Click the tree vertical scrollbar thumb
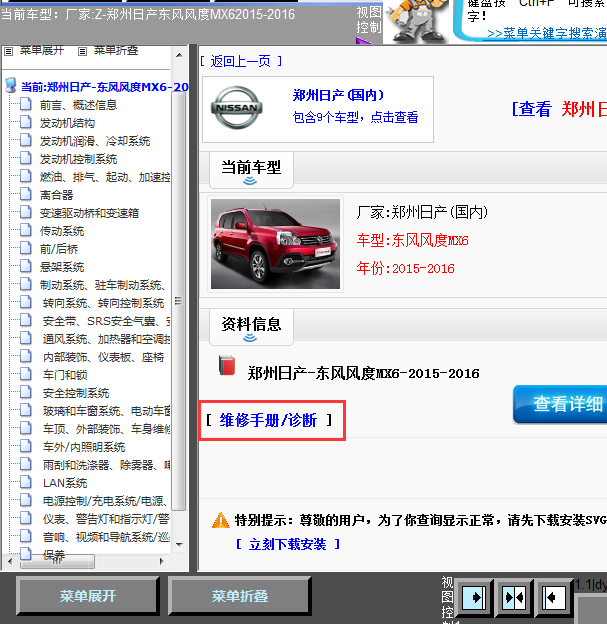The height and width of the screenshot is (624, 607). point(179,301)
